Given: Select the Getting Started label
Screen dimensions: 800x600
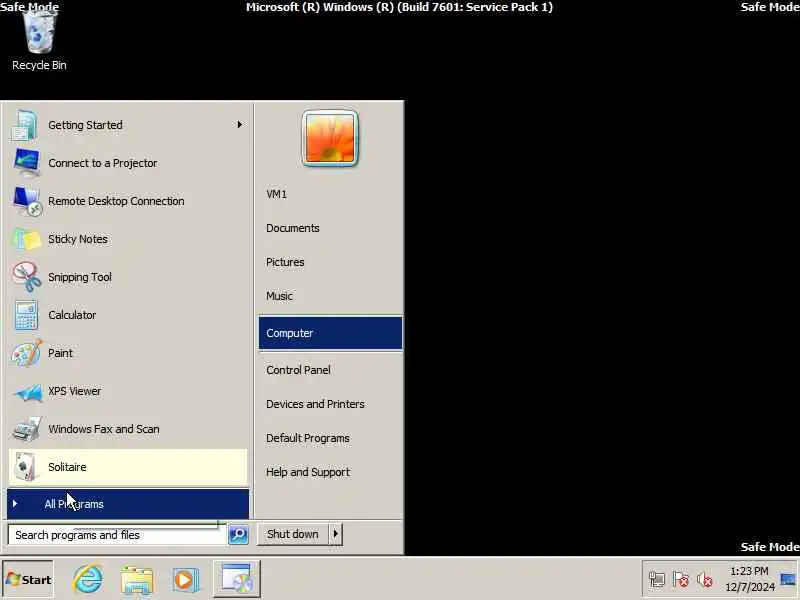Looking at the screenshot, I should pyautogui.click(x=85, y=125).
